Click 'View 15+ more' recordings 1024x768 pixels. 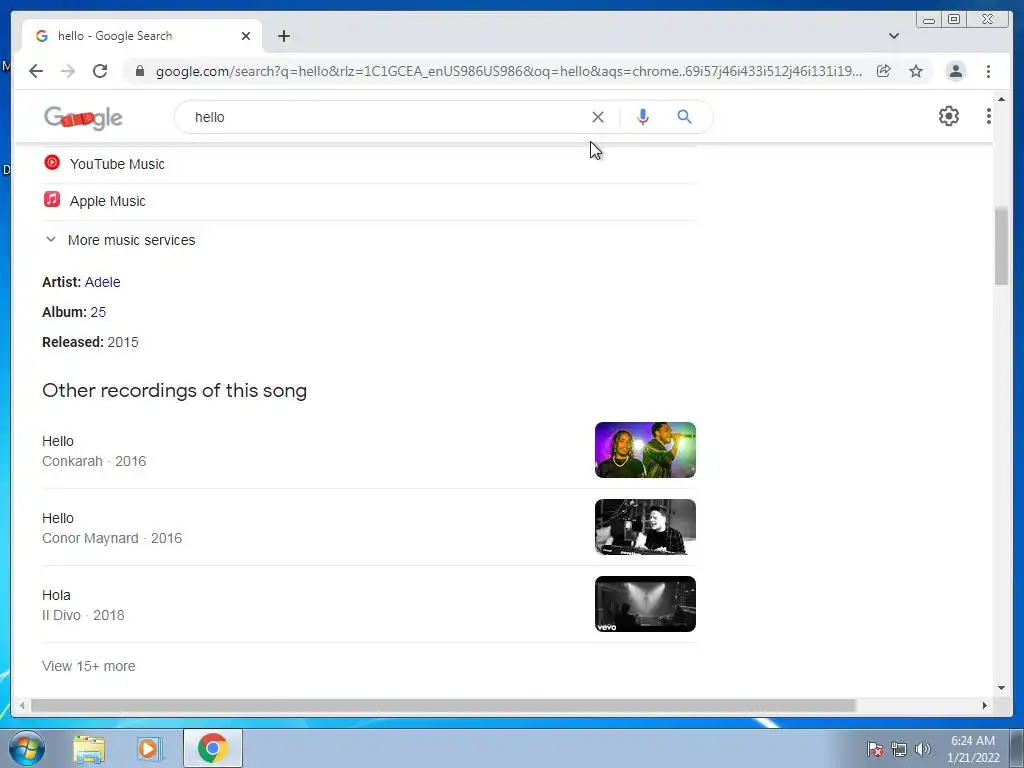(x=89, y=666)
